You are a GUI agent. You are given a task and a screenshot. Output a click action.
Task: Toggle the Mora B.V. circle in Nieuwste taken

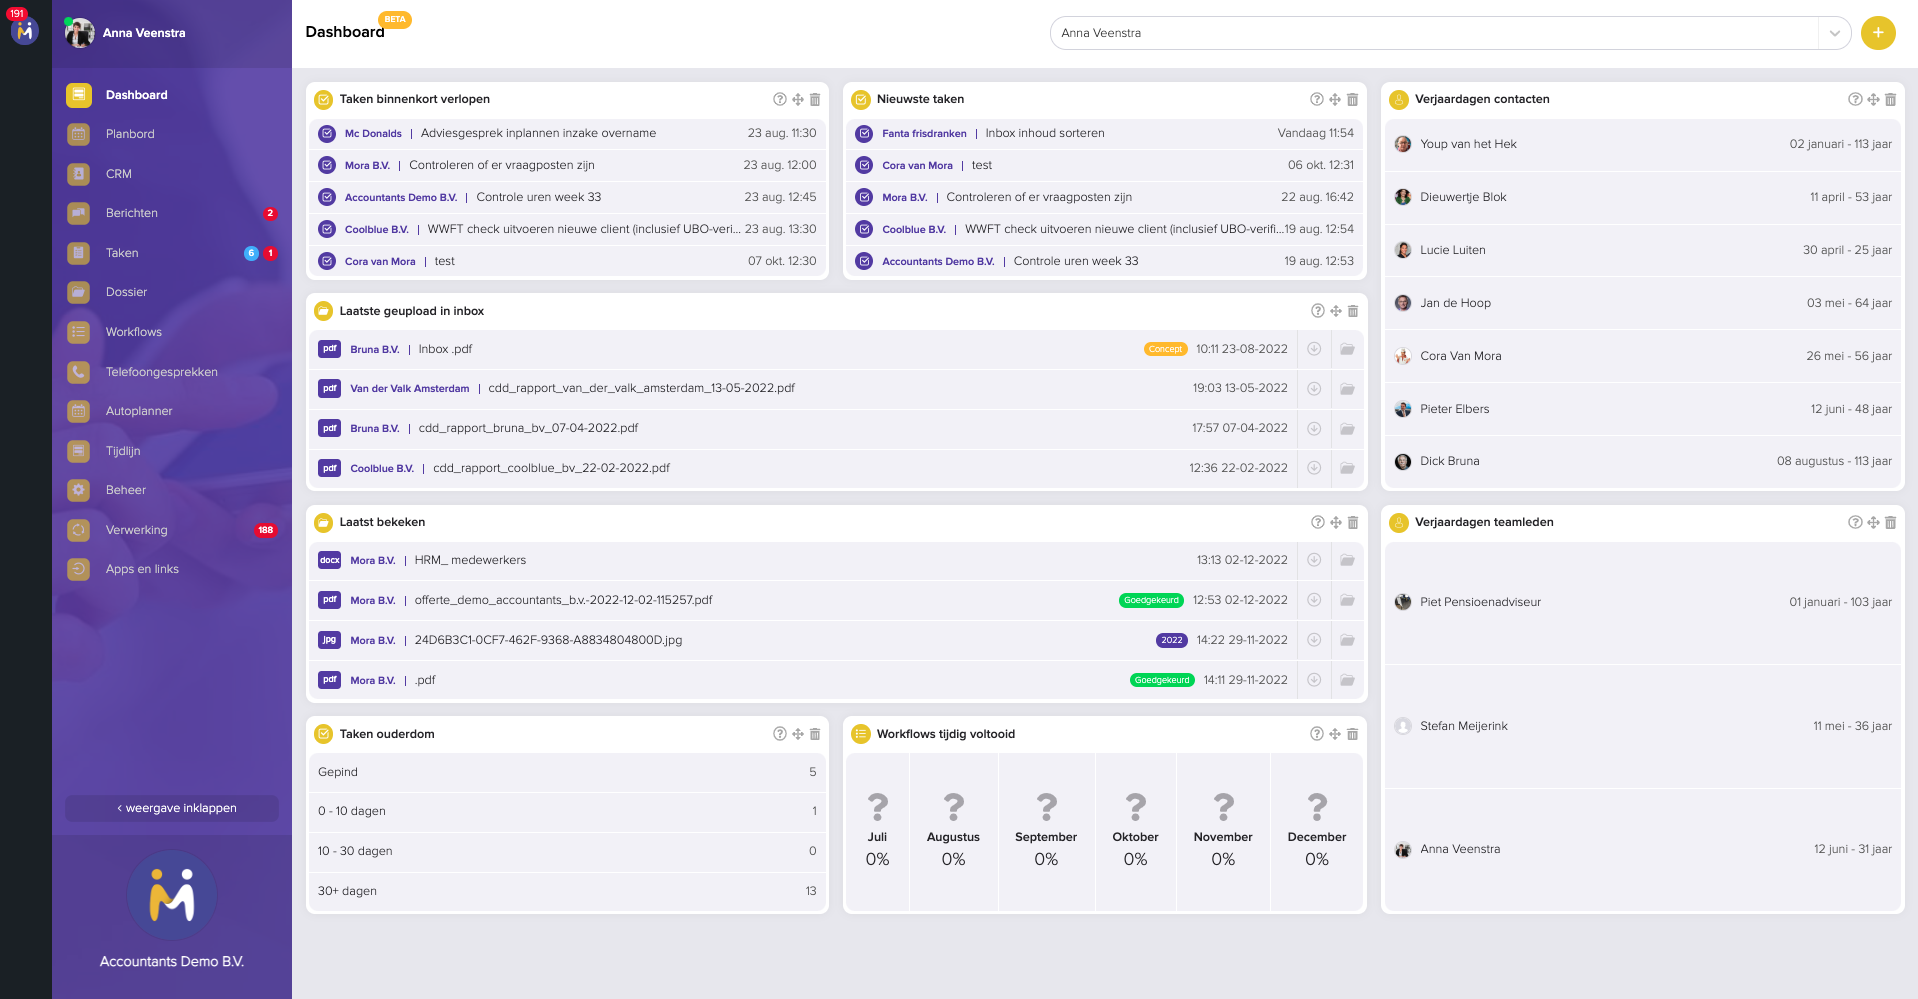864,197
